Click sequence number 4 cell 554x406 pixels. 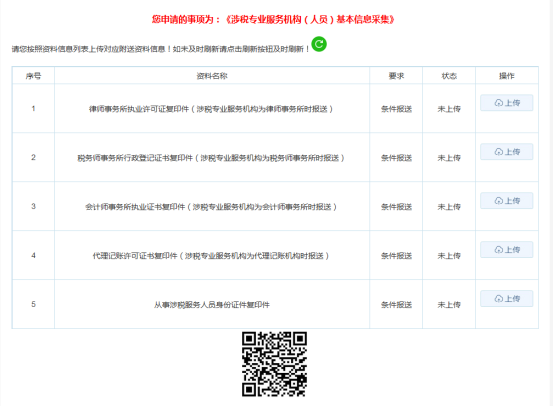pyautogui.click(x=33, y=255)
